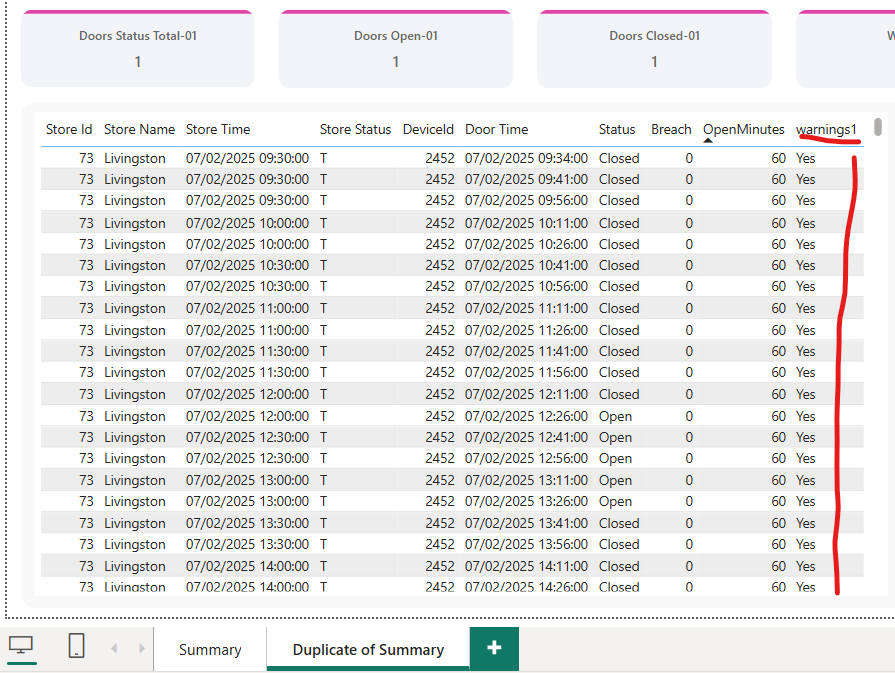Switch to mobile layout view icon
This screenshot has height=673, width=895.
click(76, 646)
